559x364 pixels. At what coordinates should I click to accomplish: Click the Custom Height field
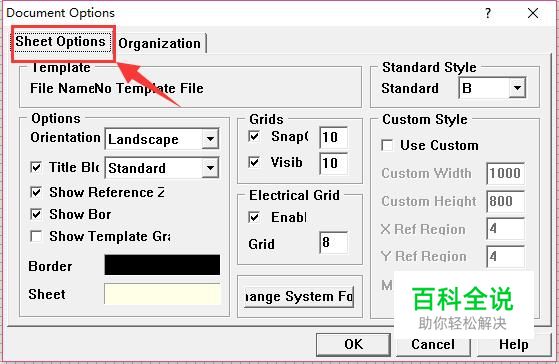pyautogui.click(x=506, y=201)
